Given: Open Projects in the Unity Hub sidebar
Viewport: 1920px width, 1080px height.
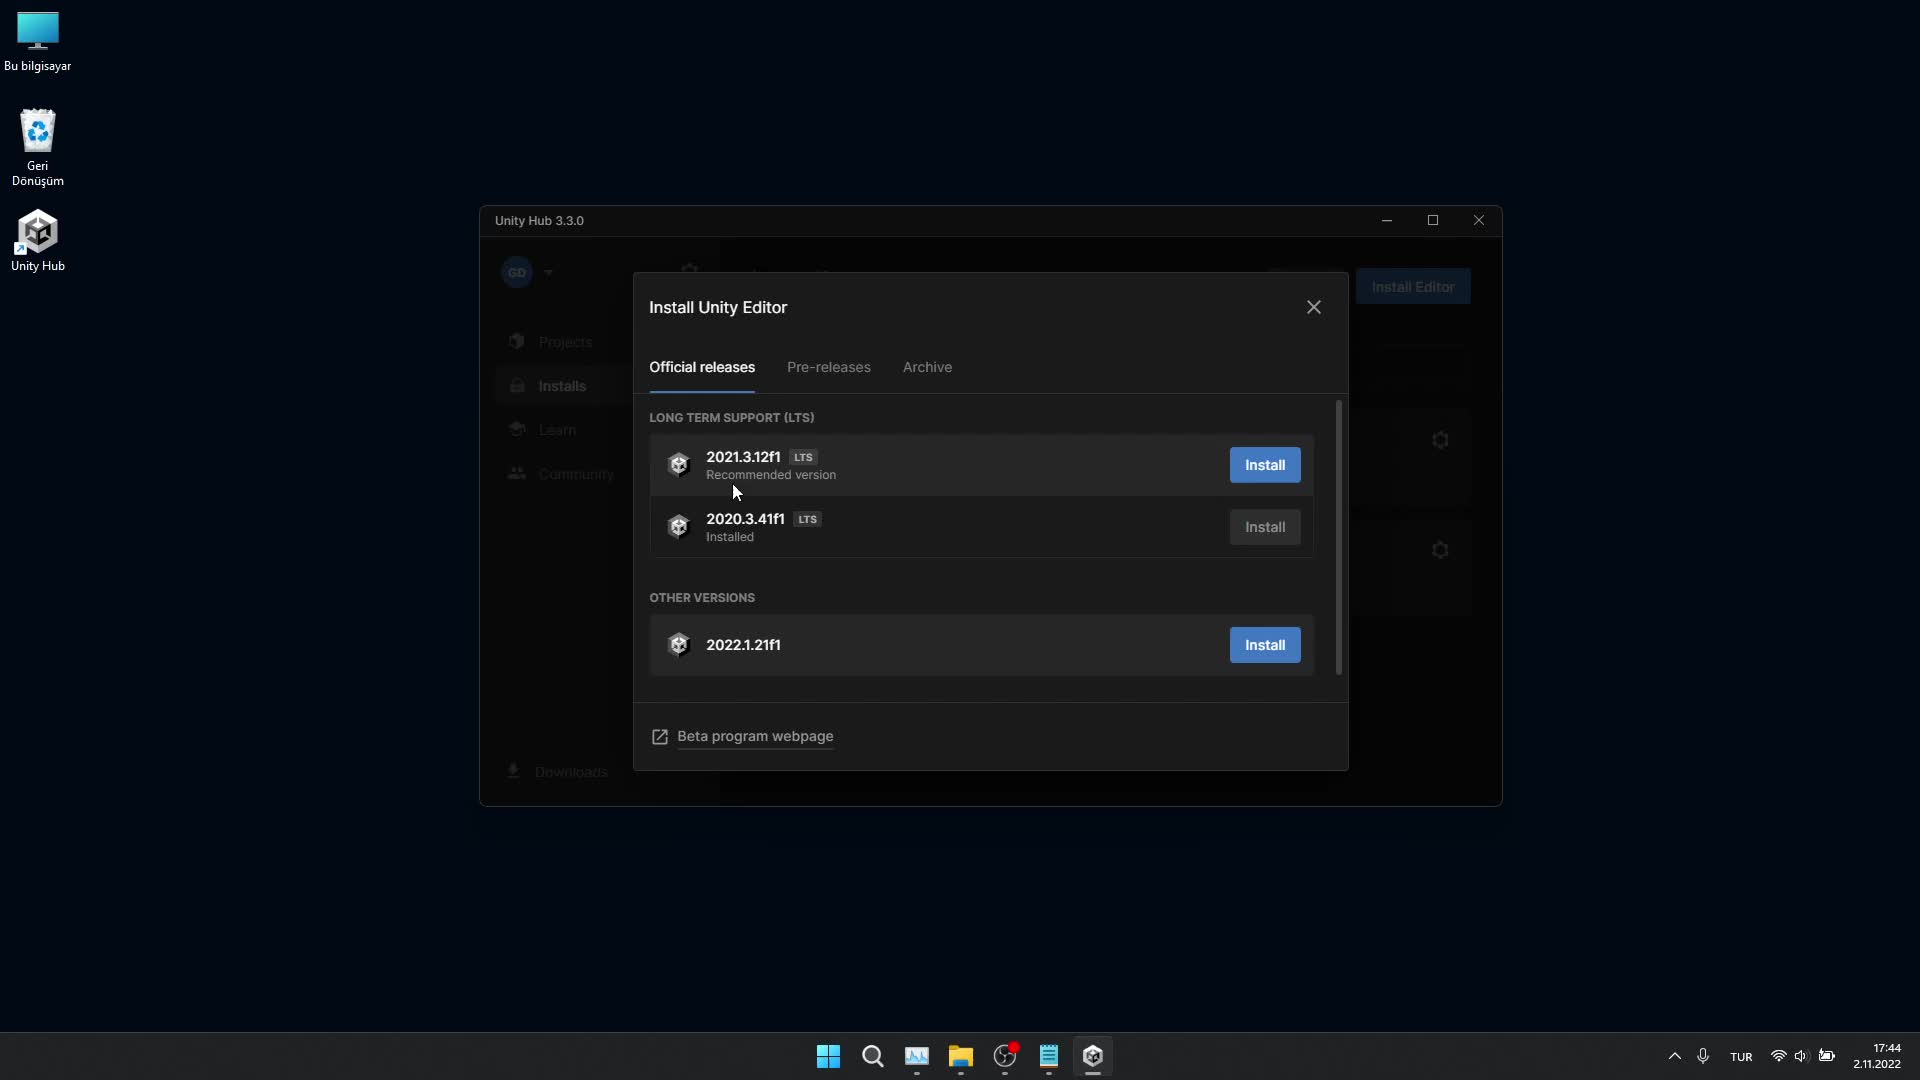Looking at the screenshot, I should click(x=565, y=342).
